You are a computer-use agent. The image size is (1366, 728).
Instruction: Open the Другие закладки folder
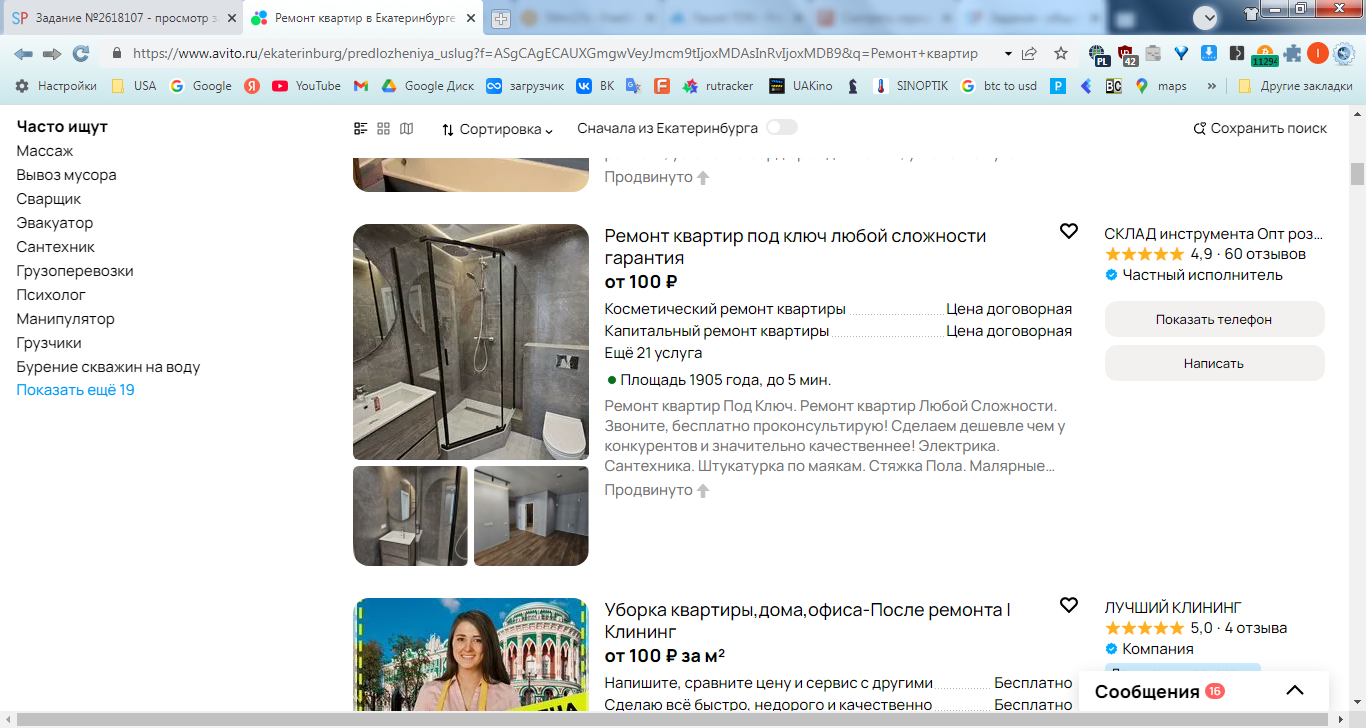tap(1295, 86)
